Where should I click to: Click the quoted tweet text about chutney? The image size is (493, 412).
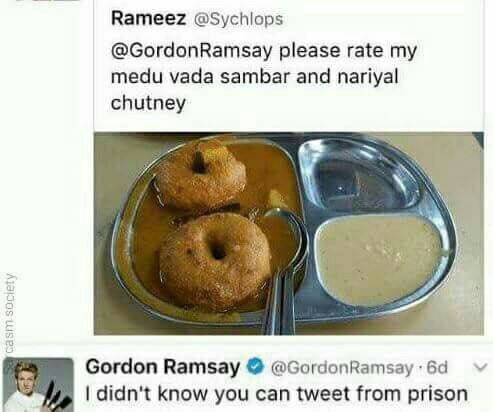(264, 77)
